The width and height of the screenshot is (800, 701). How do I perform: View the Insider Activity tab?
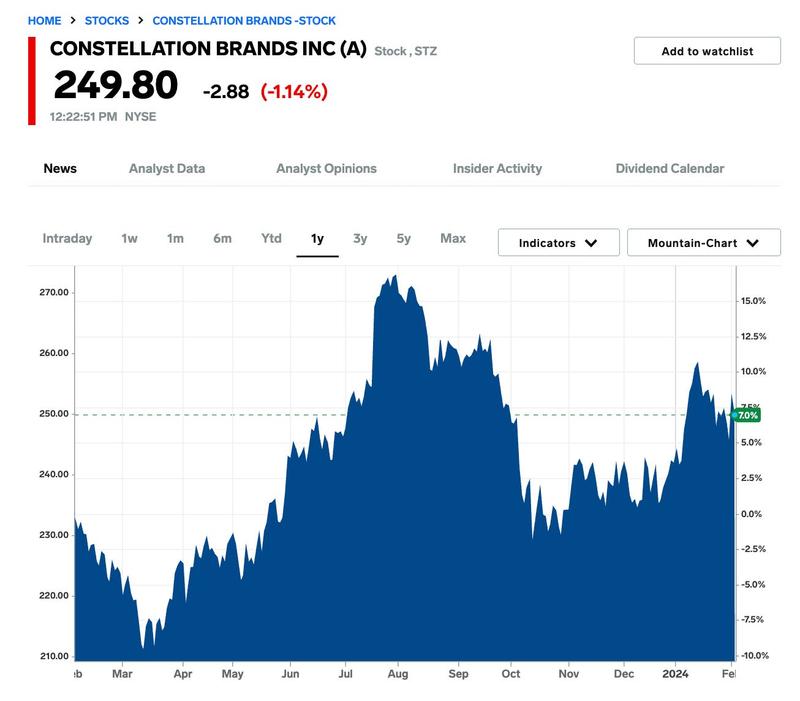tap(497, 168)
